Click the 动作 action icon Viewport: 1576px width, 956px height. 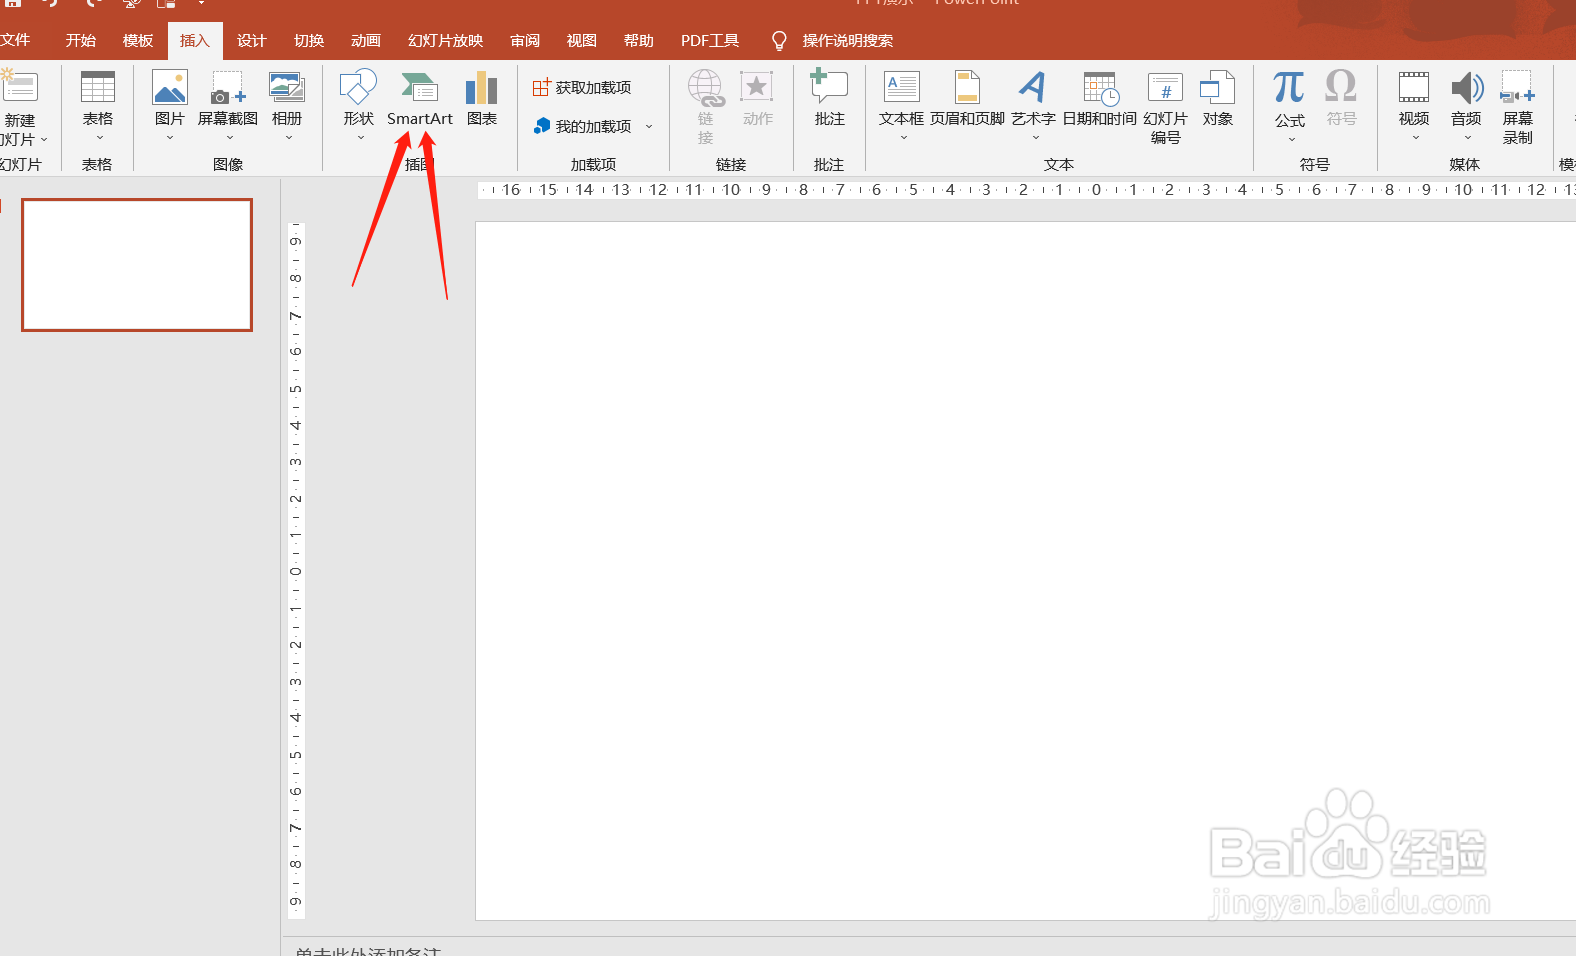(x=757, y=87)
